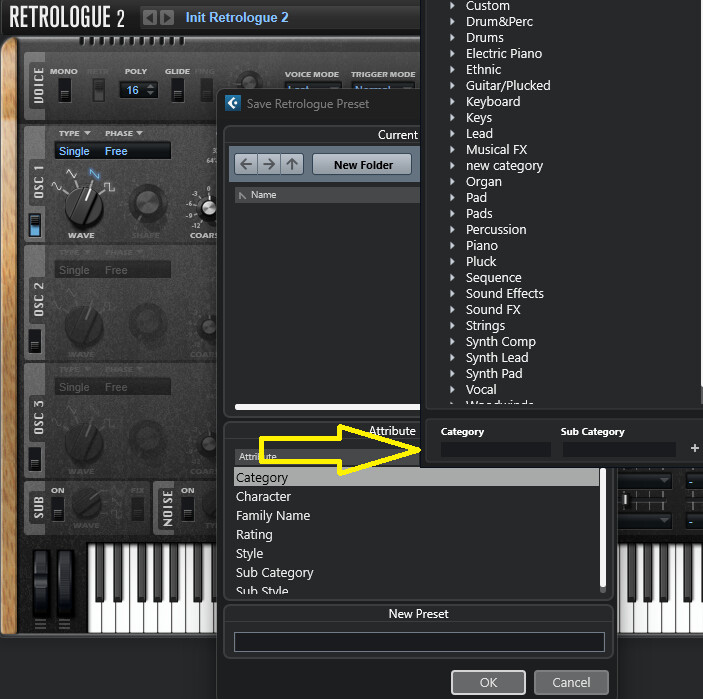Navigate forward in the Save Preset browser

point(269,165)
